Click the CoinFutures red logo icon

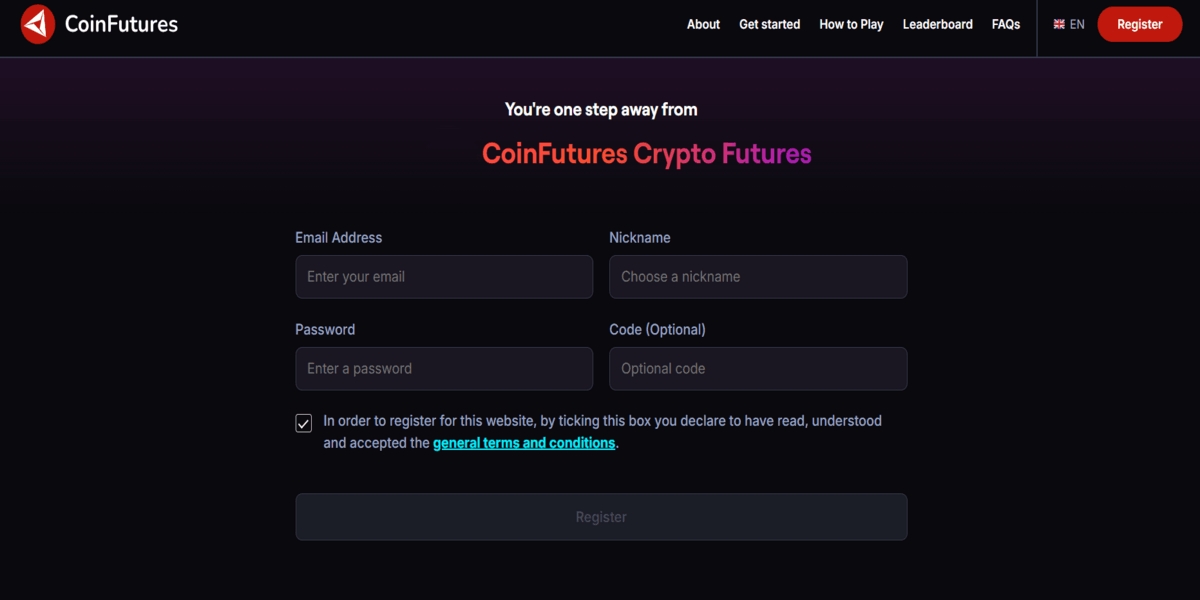click(38, 24)
